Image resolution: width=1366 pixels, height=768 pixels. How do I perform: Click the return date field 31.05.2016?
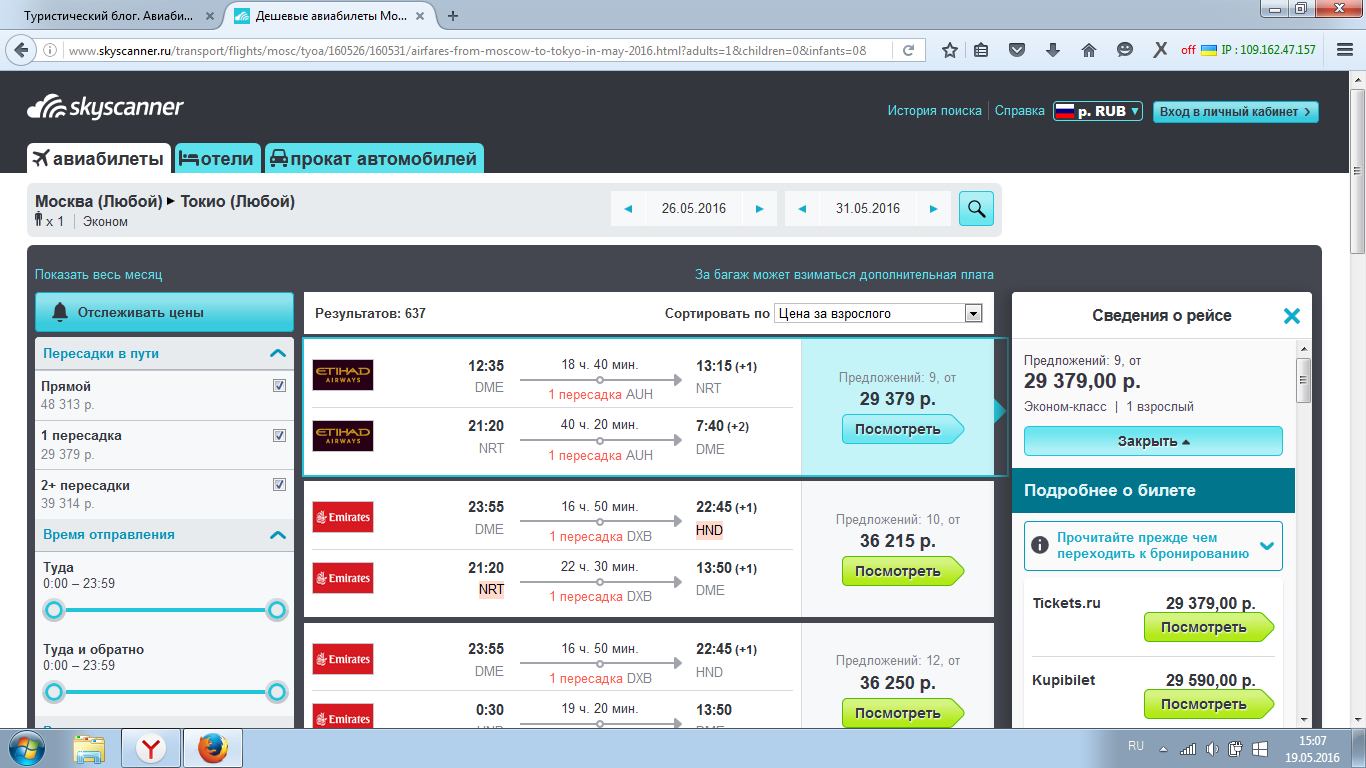click(x=868, y=209)
